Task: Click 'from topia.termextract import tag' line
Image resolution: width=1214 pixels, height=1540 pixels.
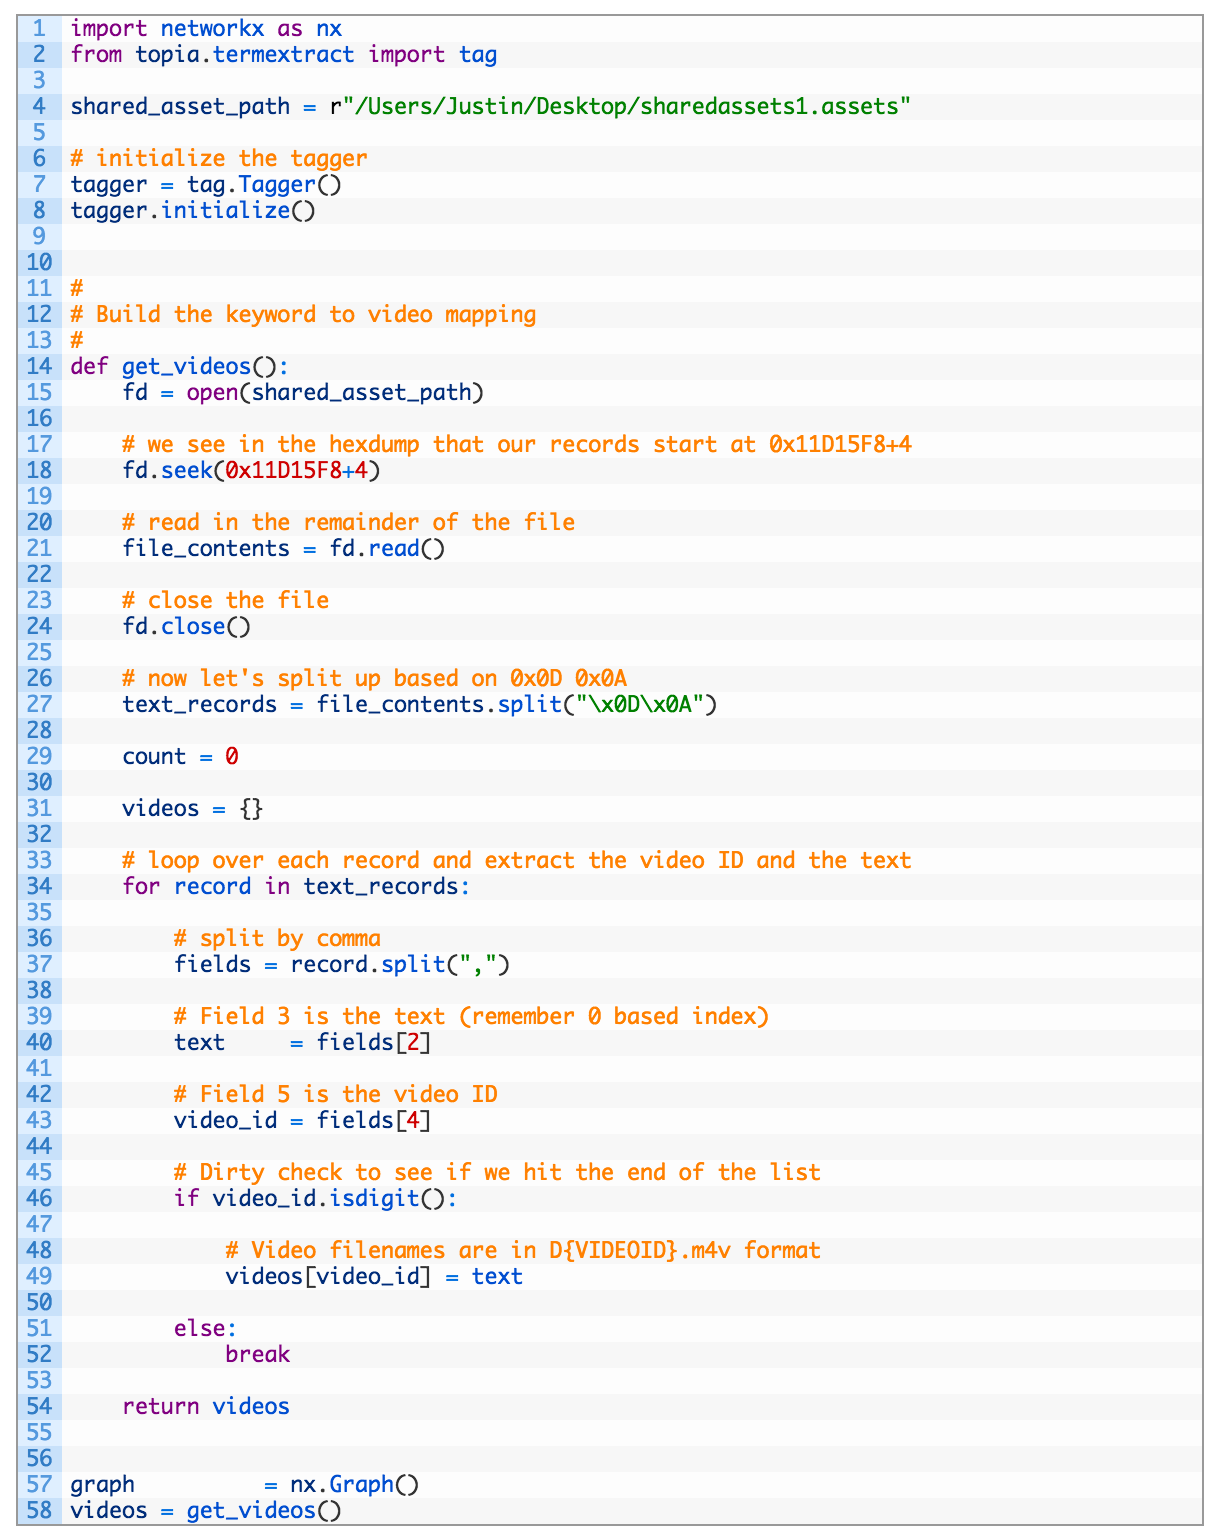Action: [284, 54]
